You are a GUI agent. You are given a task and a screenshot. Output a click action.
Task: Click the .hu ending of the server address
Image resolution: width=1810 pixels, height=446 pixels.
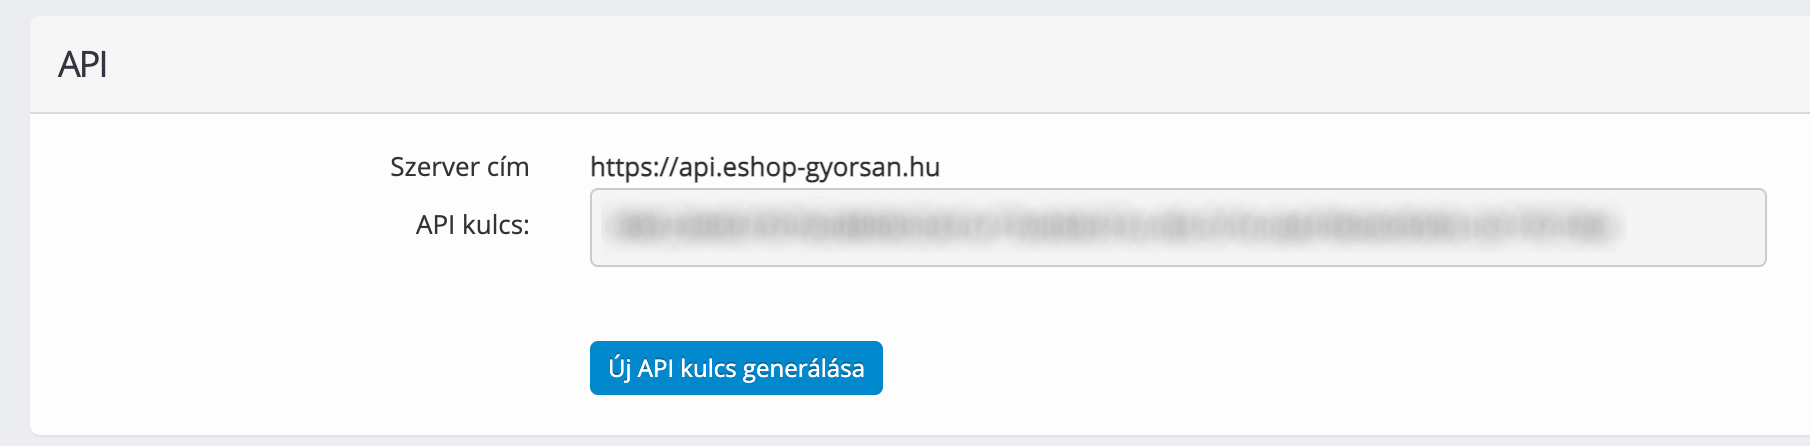coord(923,167)
